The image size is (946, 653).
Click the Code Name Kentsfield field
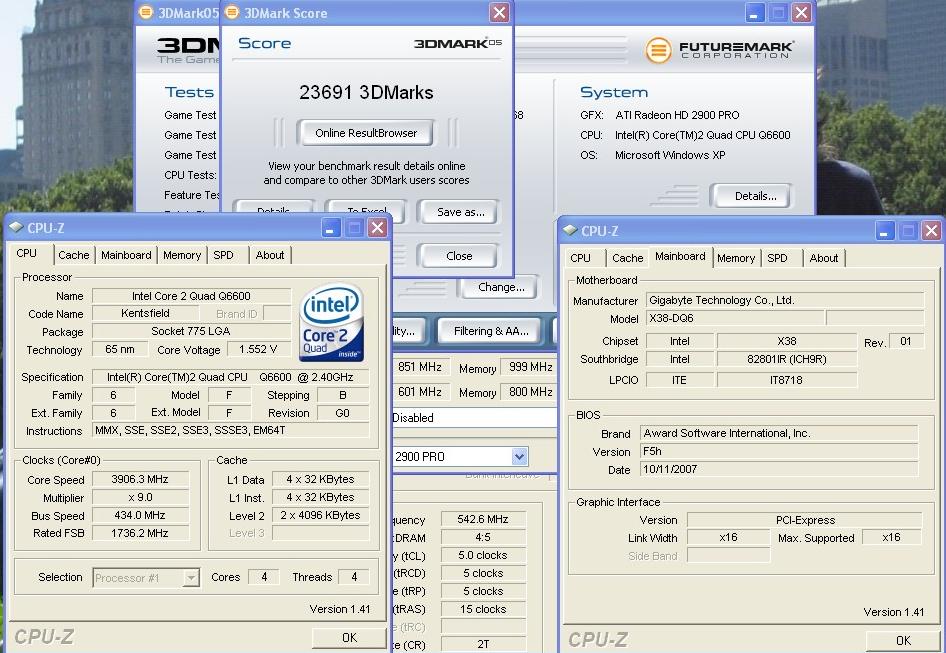pyautogui.click(x=145, y=313)
